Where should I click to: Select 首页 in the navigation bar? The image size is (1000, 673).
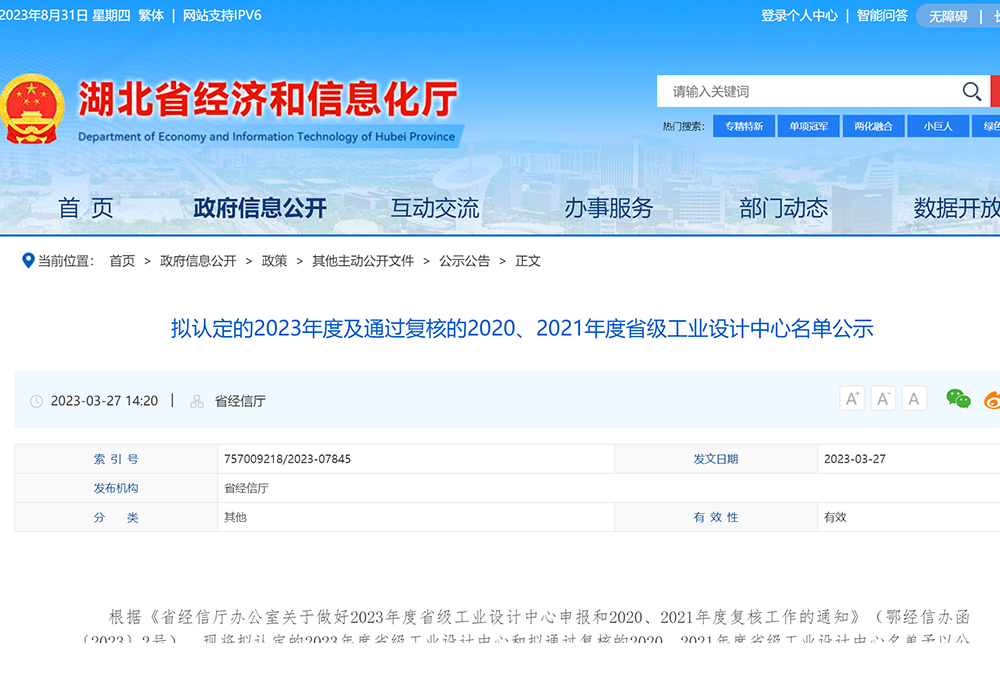tap(90, 208)
